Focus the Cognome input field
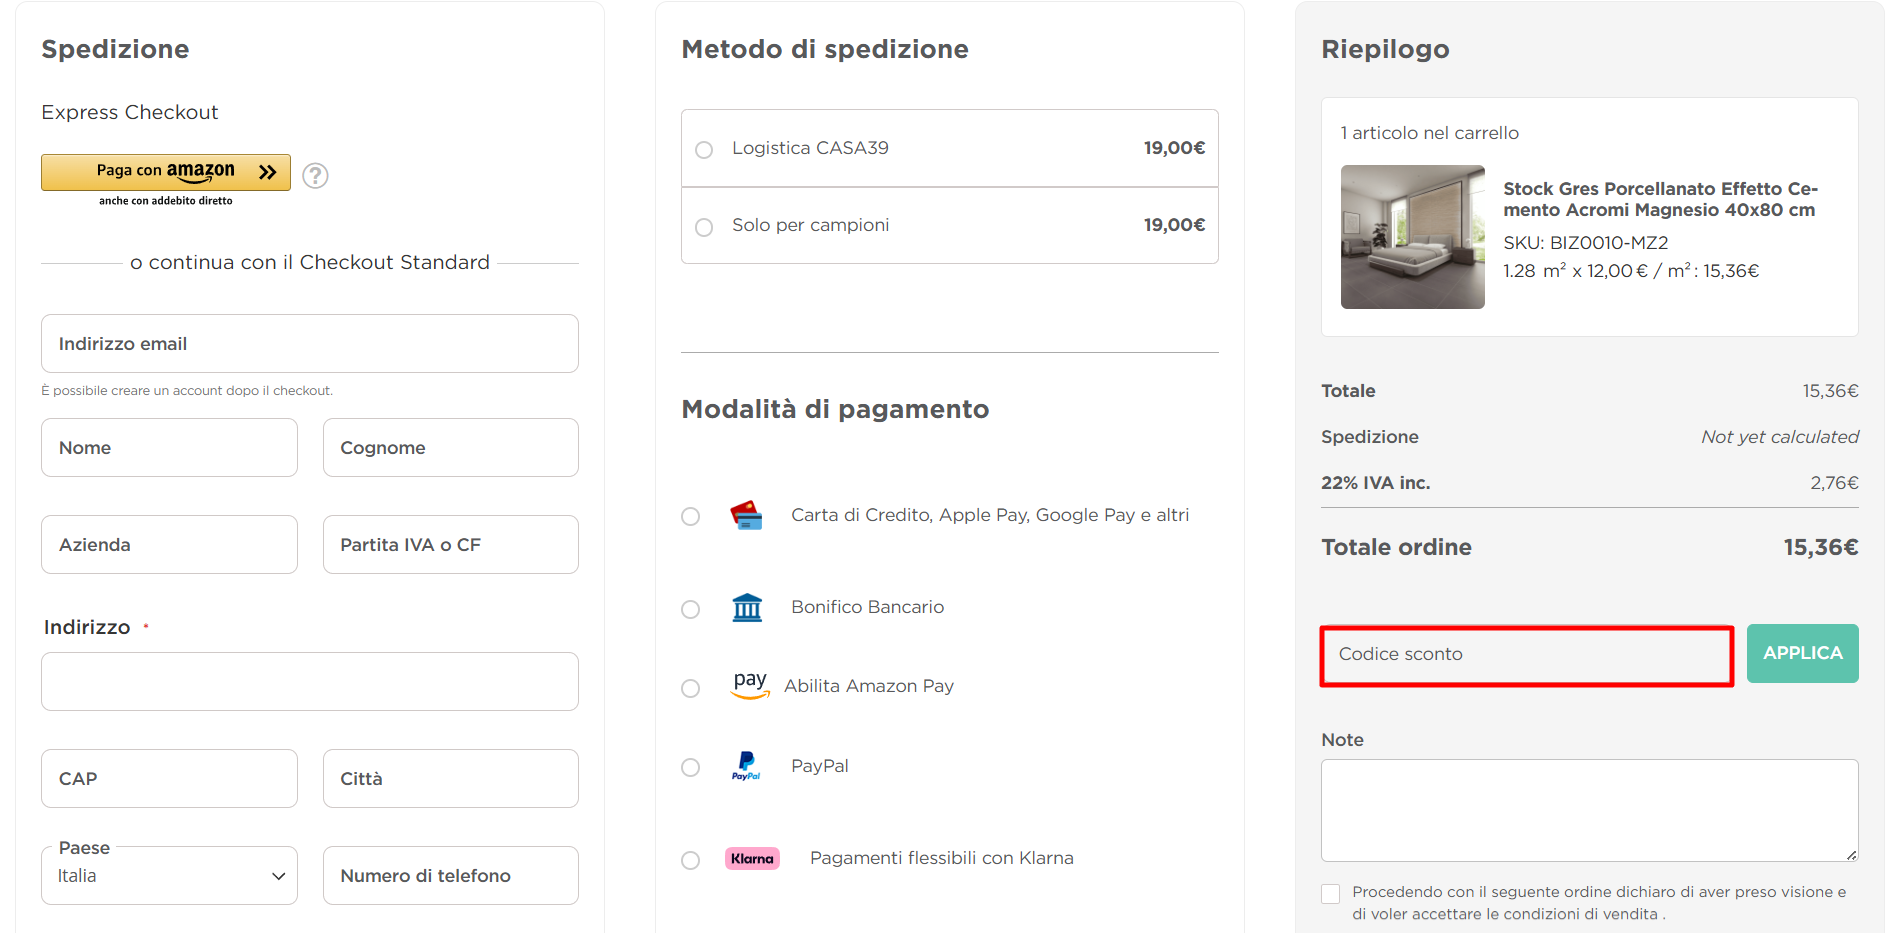This screenshot has width=1886, height=933. (451, 448)
